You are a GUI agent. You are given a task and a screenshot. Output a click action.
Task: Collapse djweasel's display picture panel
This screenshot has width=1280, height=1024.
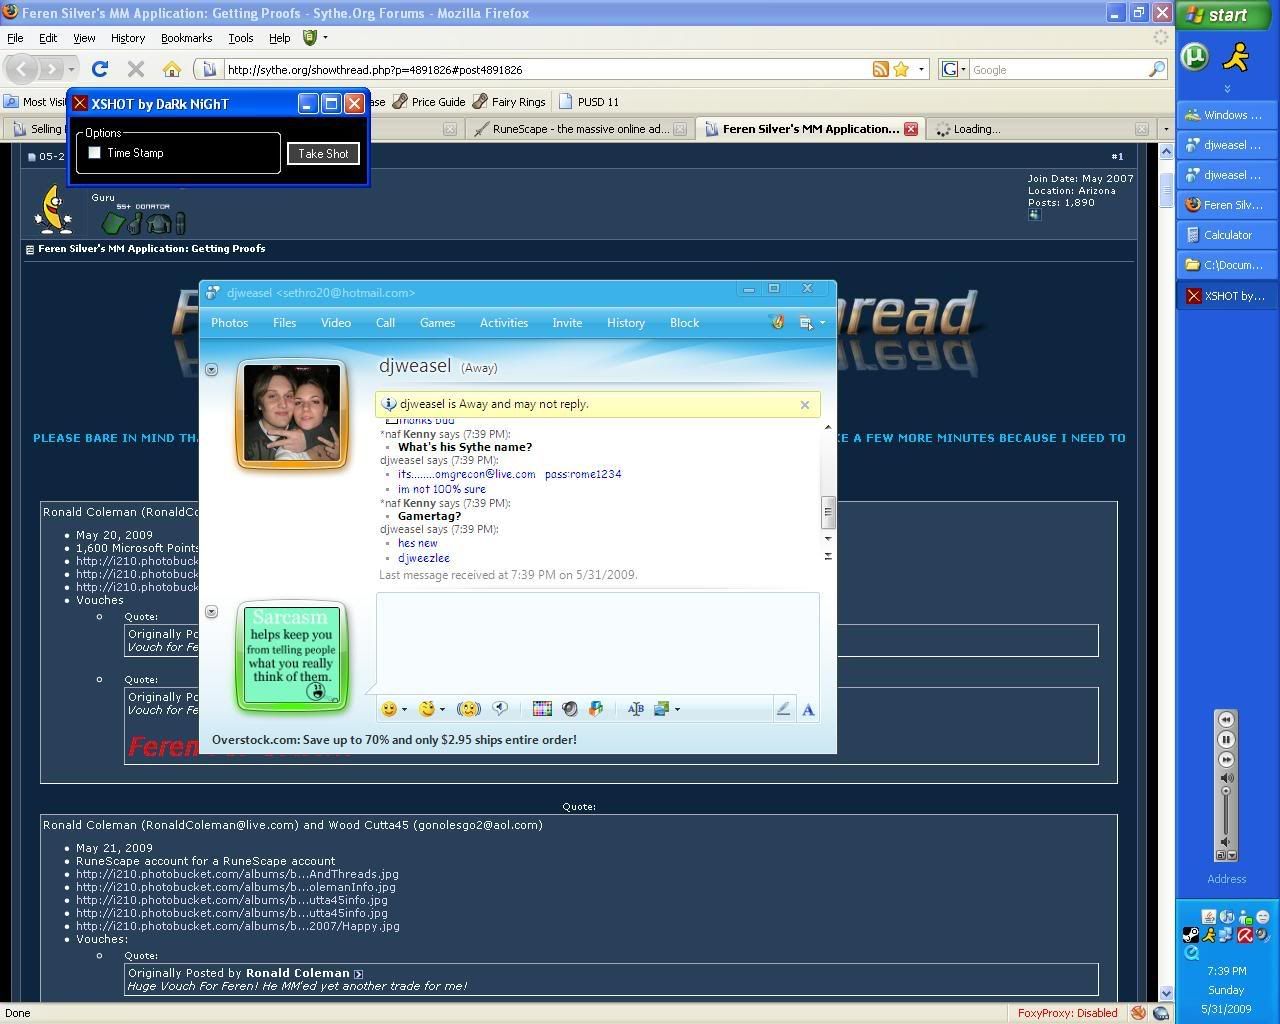[x=211, y=370]
